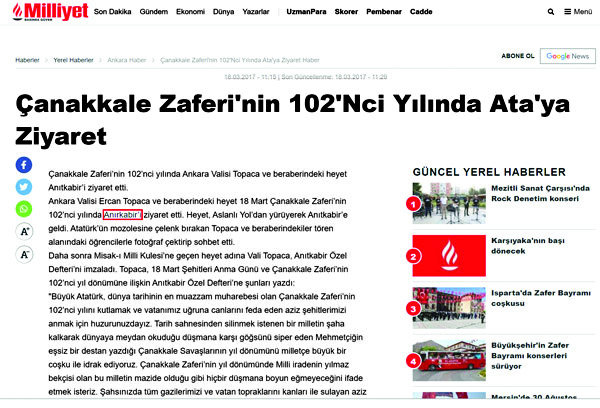Go to Gündem menu item
The image size is (600, 408).
[168, 11]
